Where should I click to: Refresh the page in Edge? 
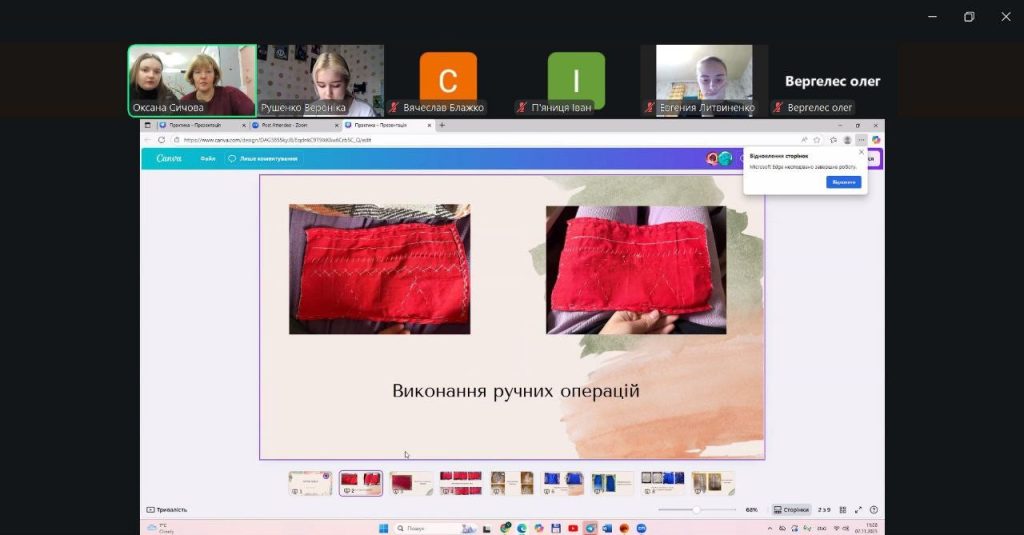point(163,140)
